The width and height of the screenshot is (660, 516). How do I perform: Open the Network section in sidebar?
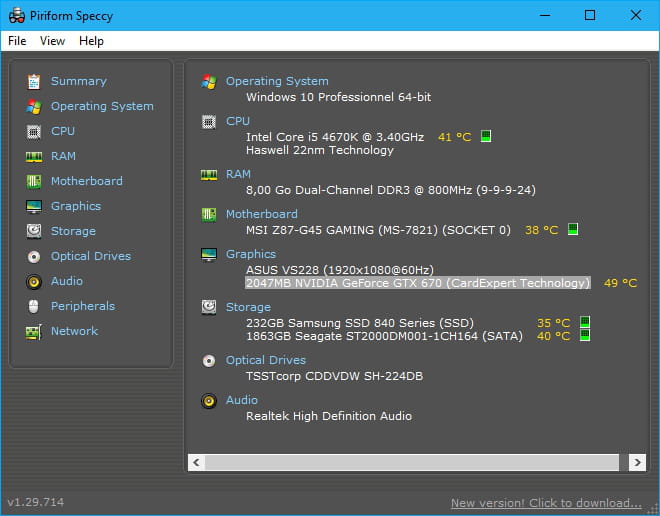click(x=74, y=331)
